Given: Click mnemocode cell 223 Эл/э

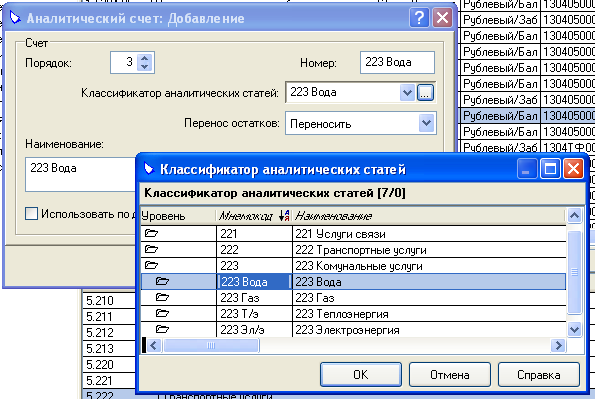Looking at the screenshot, I should (254, 330).
